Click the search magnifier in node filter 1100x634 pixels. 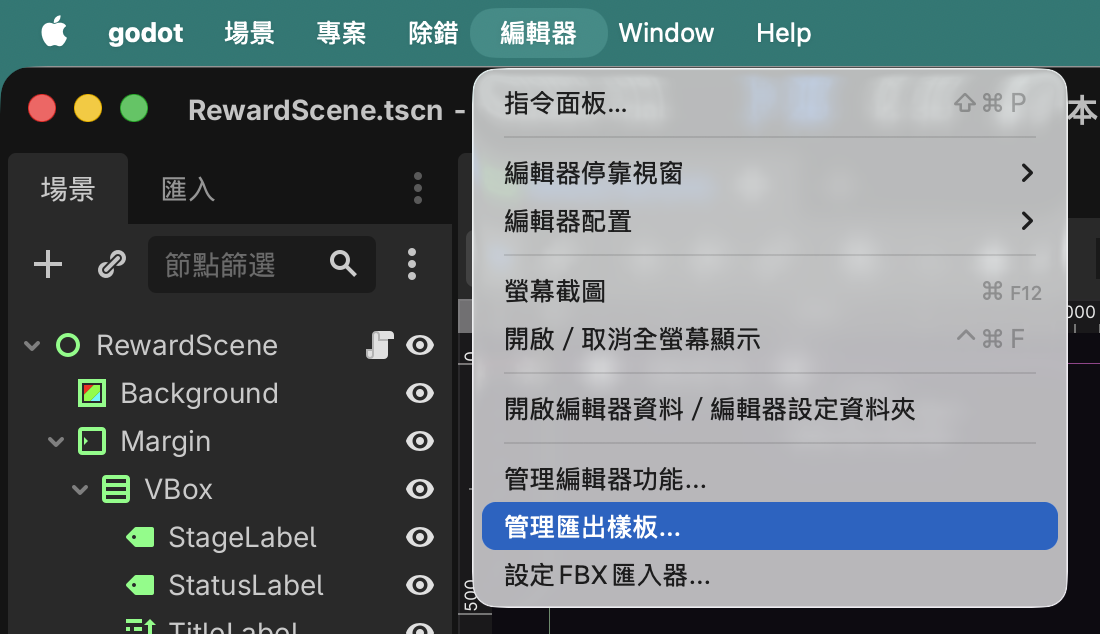tap(343, 264)
